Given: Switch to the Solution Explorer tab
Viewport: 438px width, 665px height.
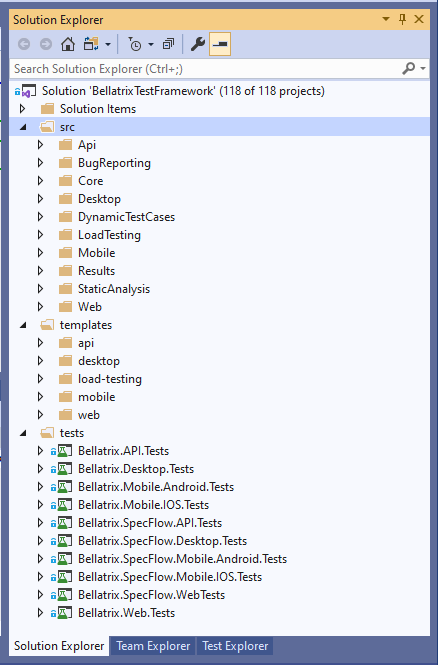Looking at the screenshot, I should click(x=59, y=646).
